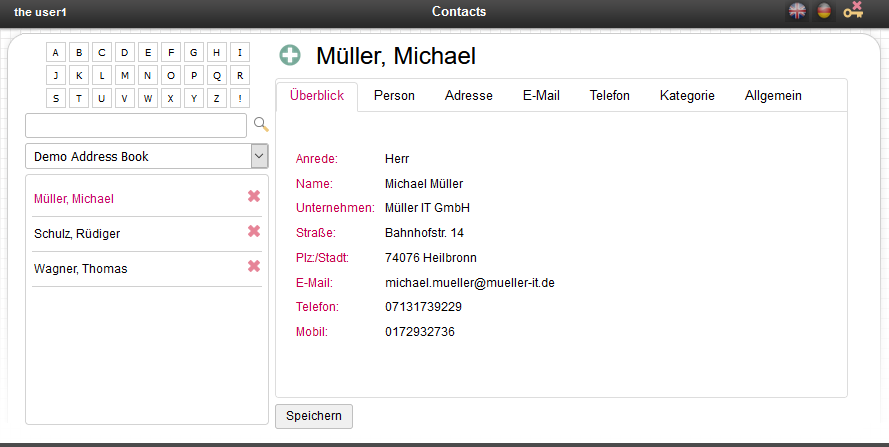Delete contact Schulz, Rüdiger
889x447 pixels.
pos(254,231)
